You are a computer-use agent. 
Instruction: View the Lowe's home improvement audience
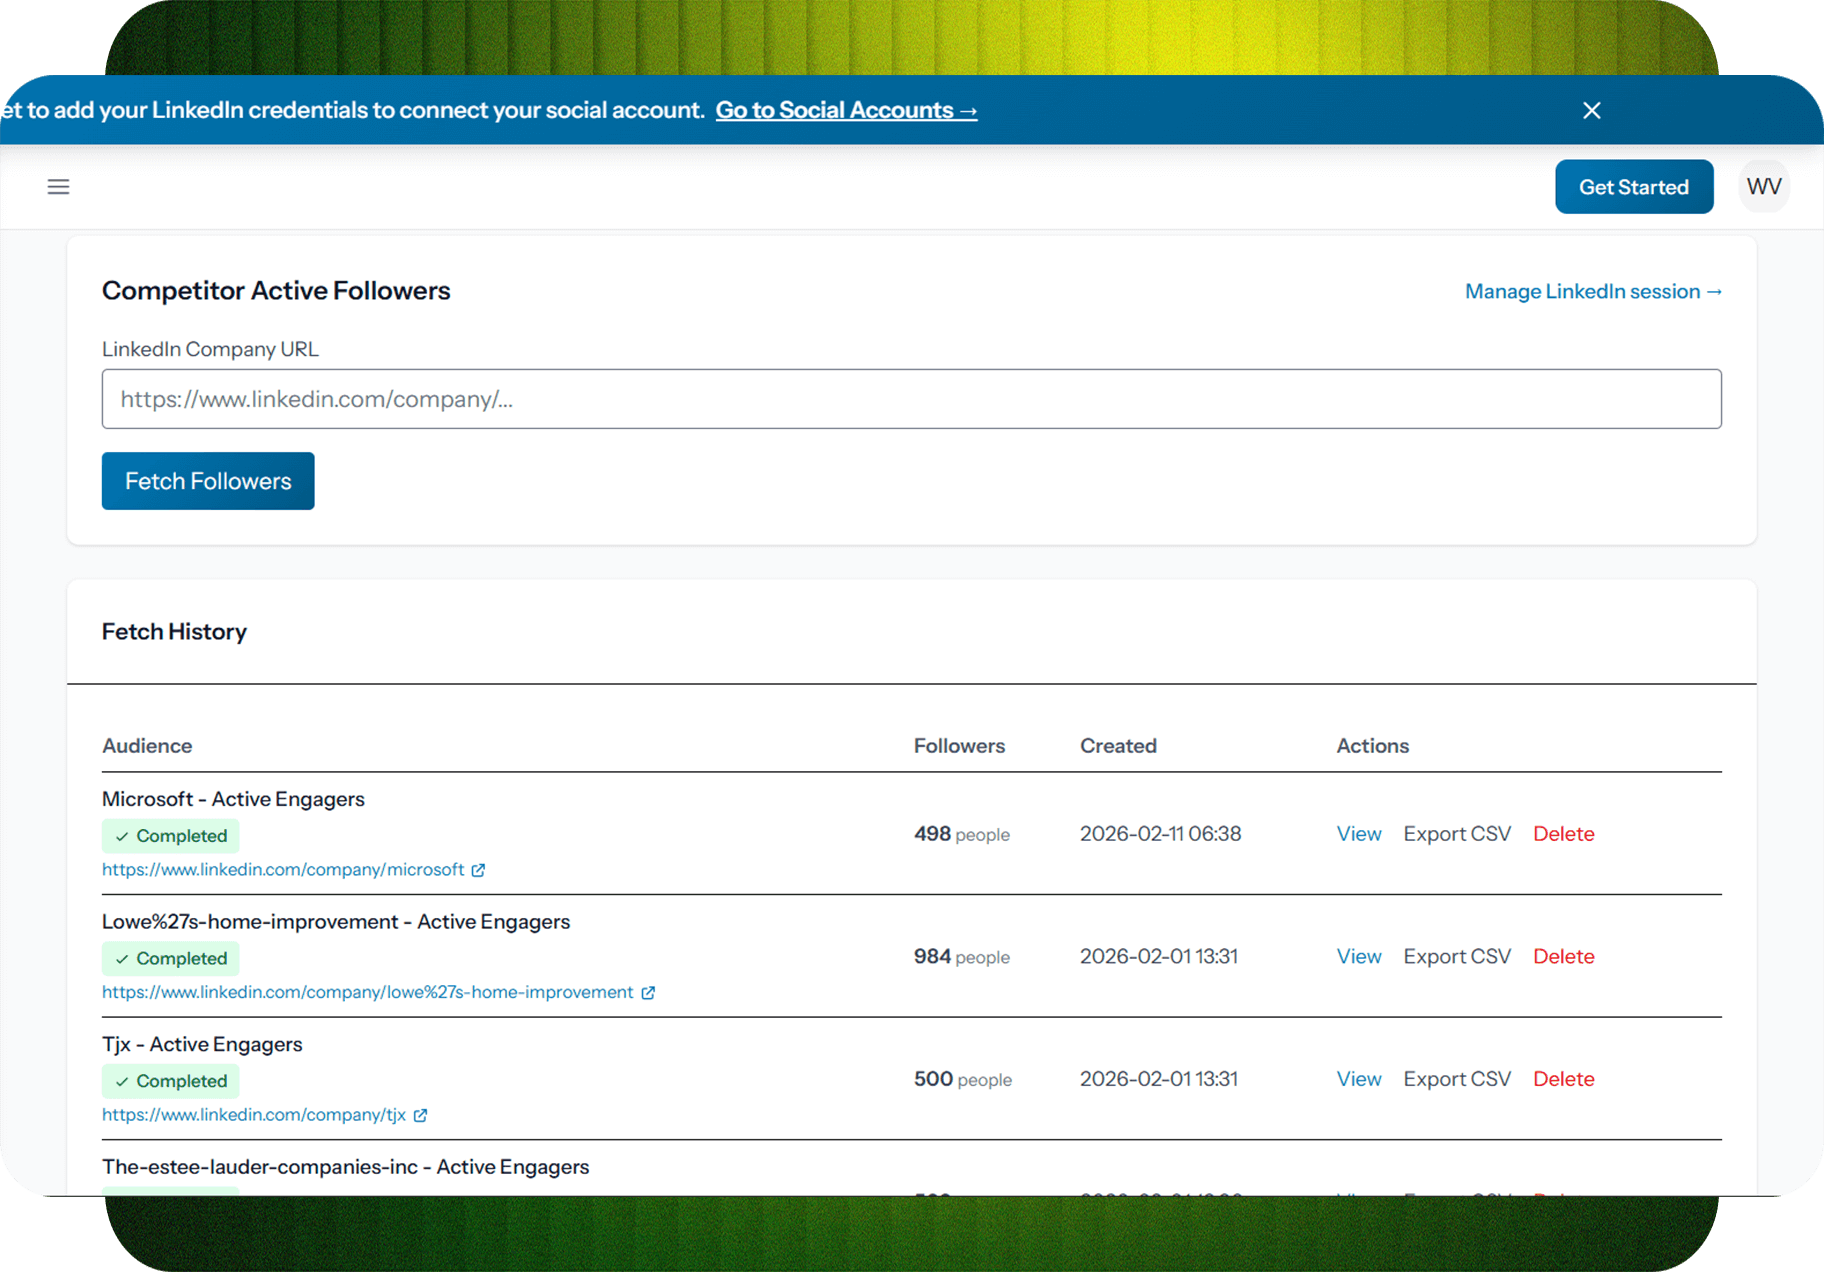(1358, 957)
